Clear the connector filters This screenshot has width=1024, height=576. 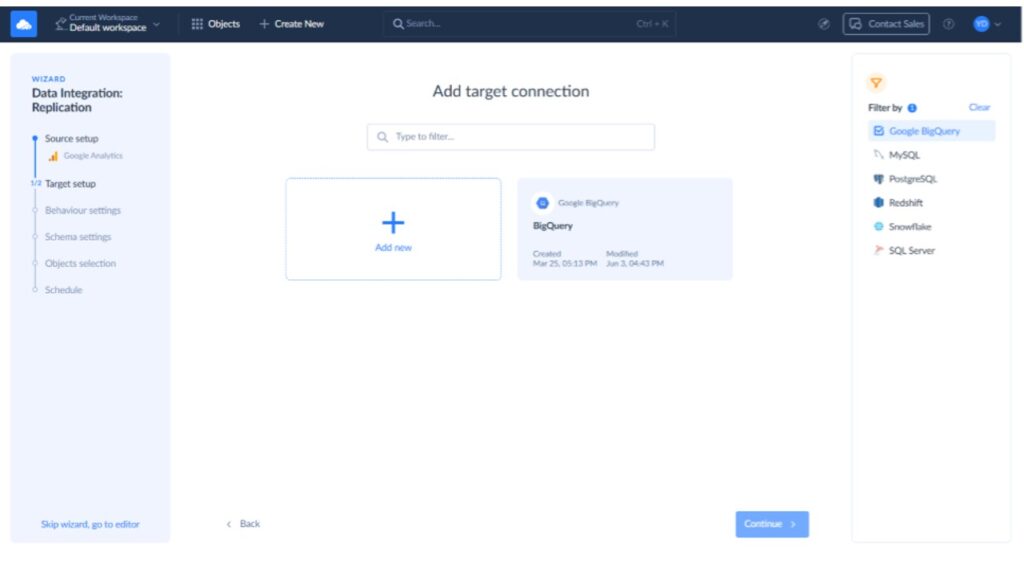[x=979, y=107]
